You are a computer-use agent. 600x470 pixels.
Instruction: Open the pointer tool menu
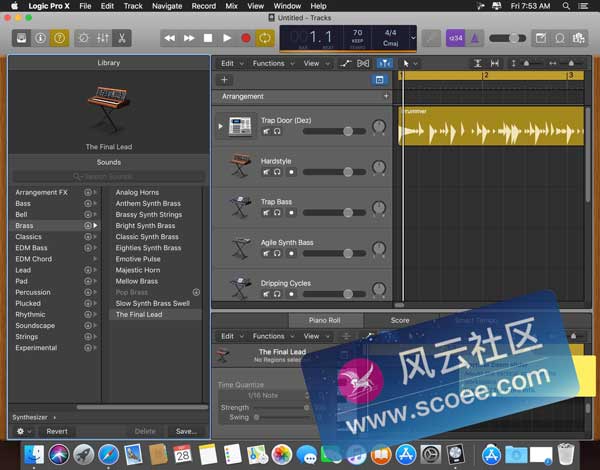[x=409, y=64]
